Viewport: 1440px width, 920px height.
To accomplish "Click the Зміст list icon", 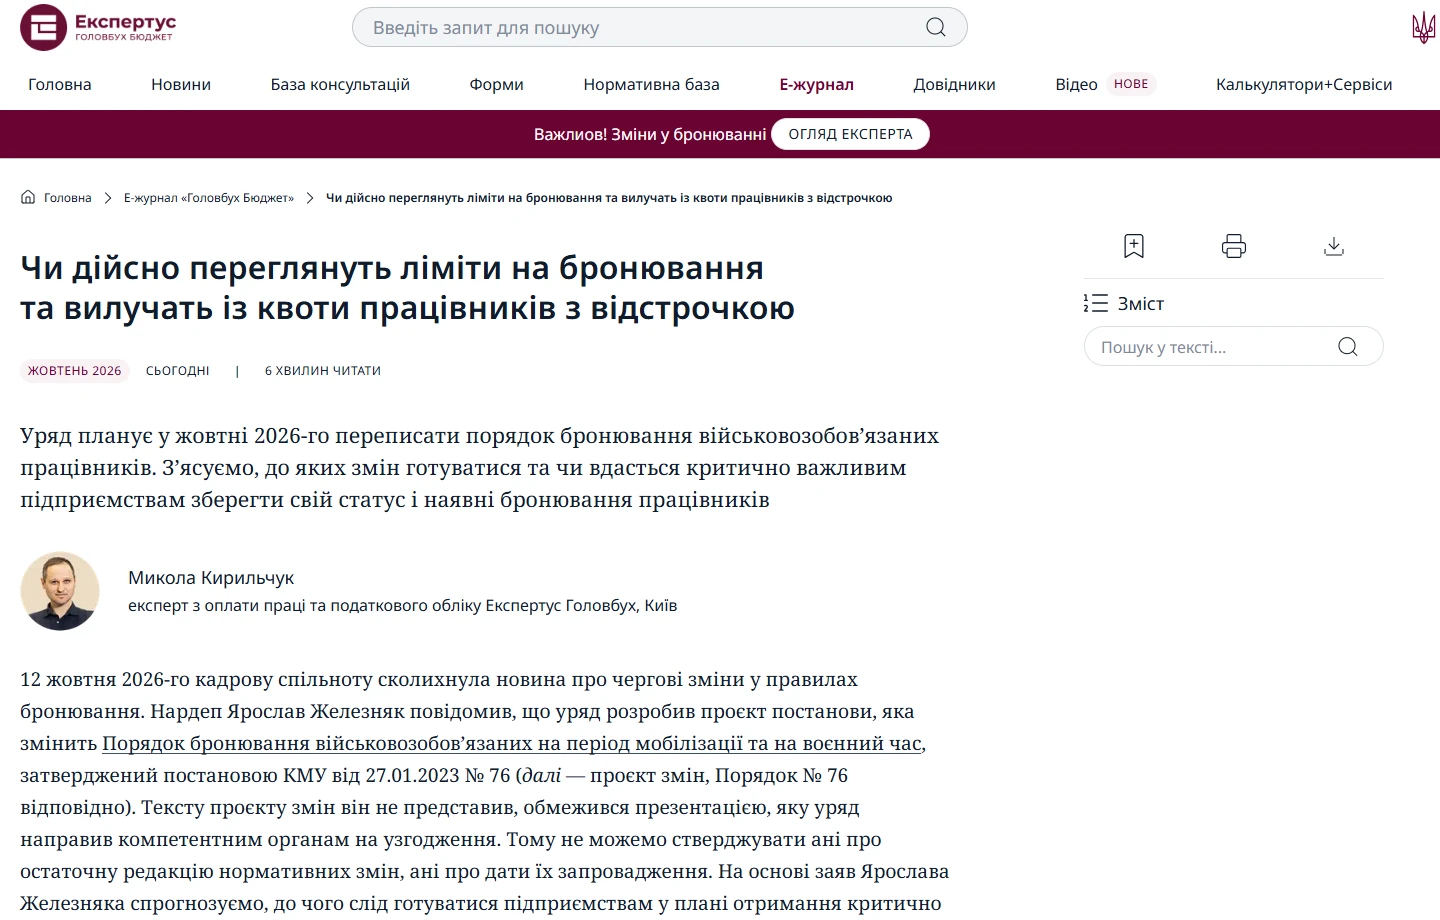I will tap(1096, 303).
